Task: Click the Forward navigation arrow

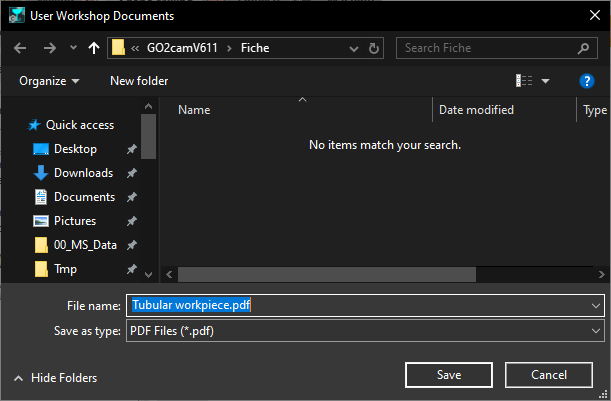Action: pyautogui.click(x=49, y=48)
